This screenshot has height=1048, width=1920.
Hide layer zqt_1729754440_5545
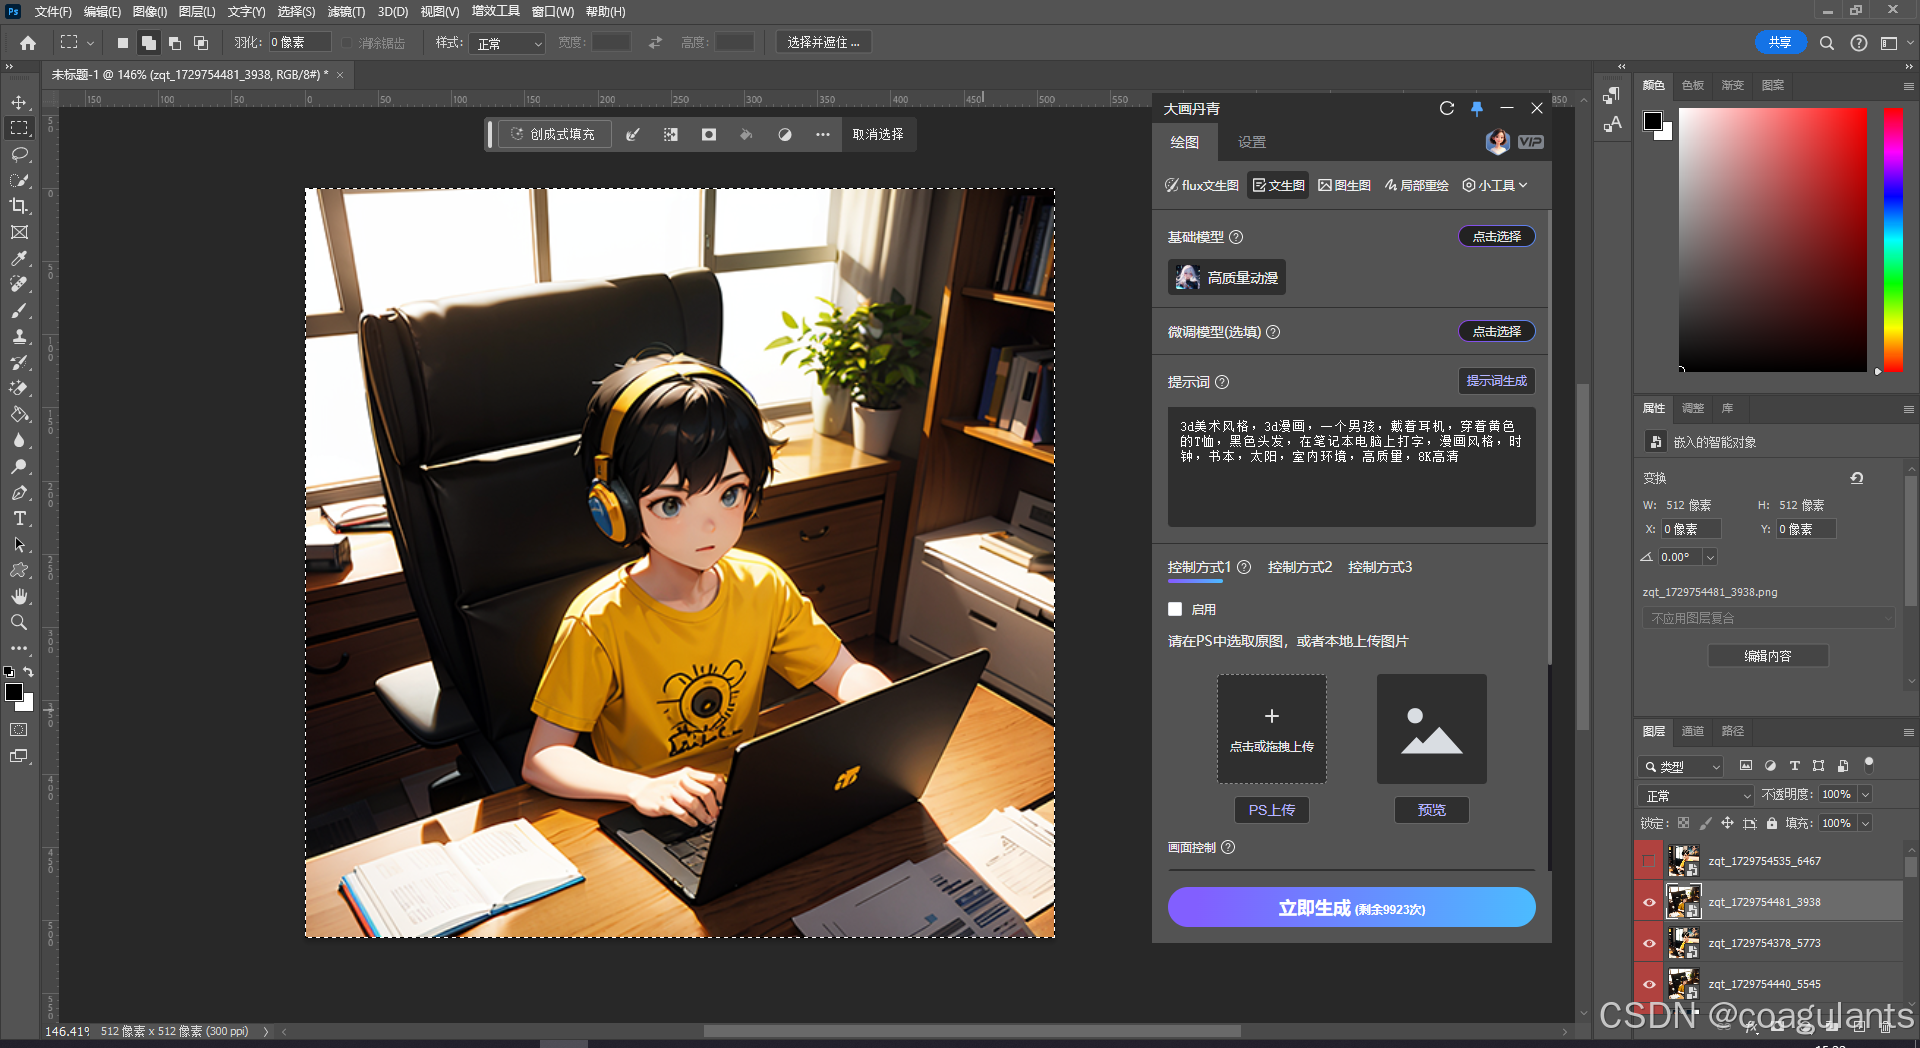1649,983
